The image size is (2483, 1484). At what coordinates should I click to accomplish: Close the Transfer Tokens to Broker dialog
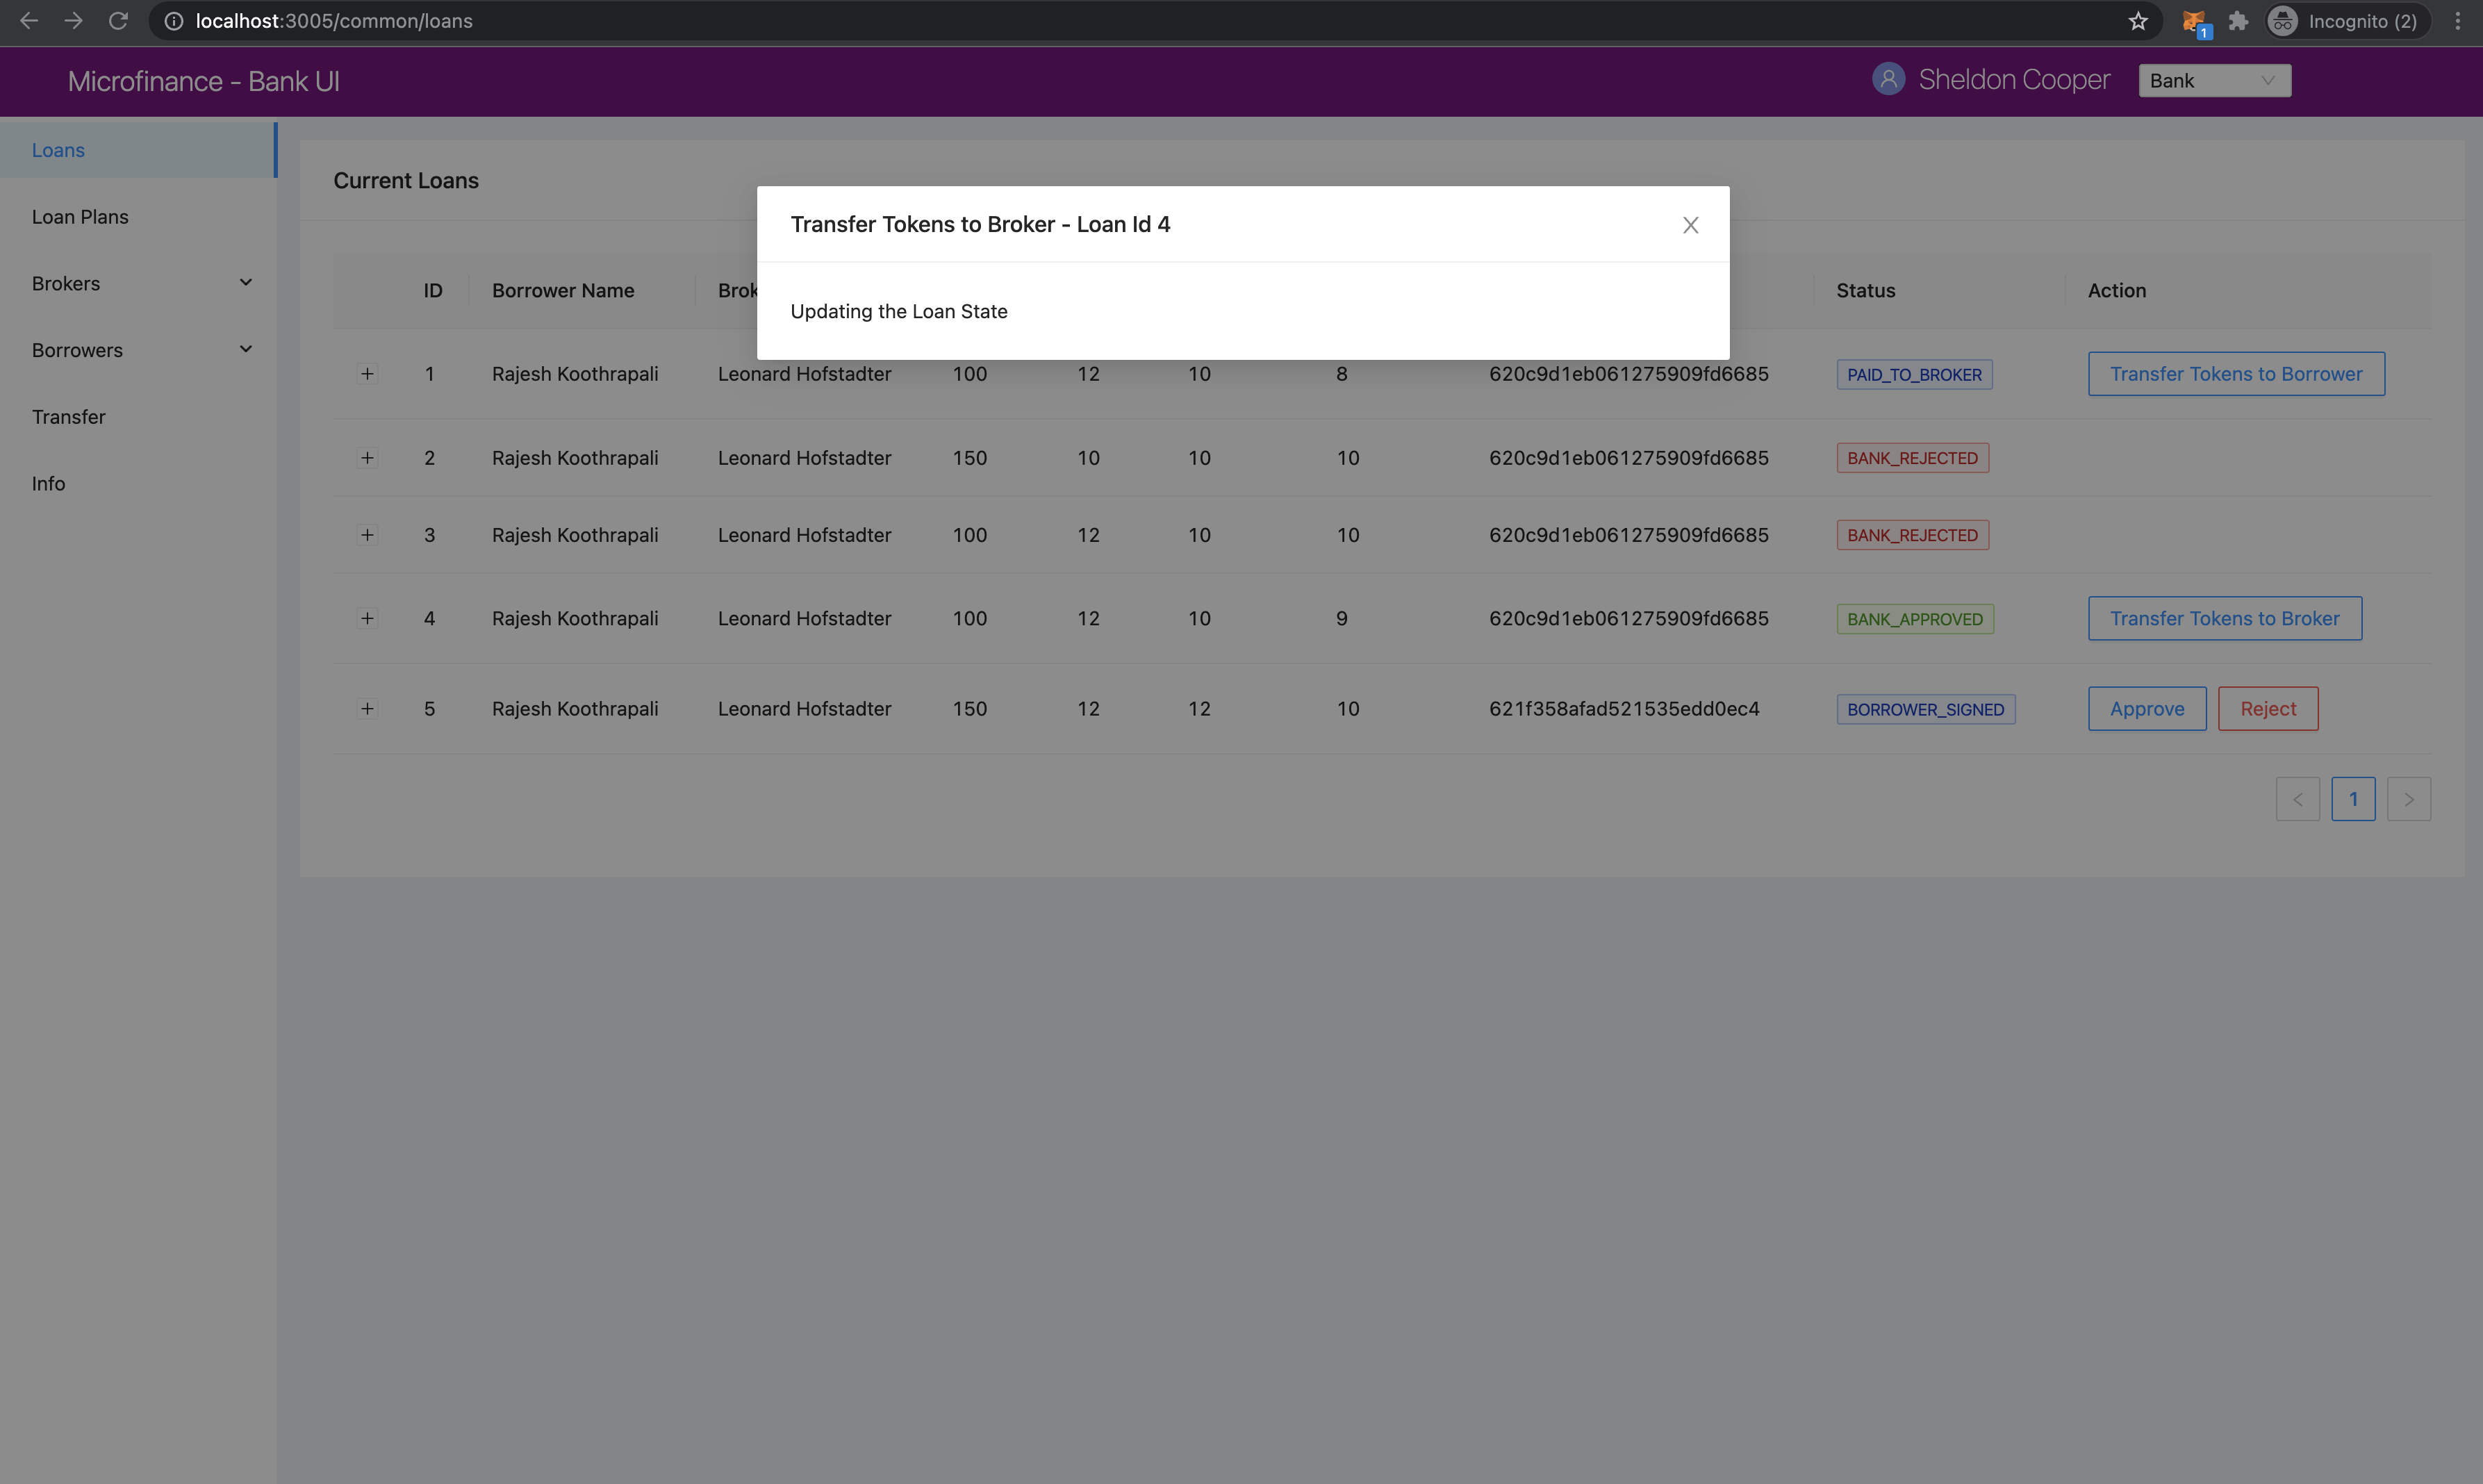point(1690,225)
